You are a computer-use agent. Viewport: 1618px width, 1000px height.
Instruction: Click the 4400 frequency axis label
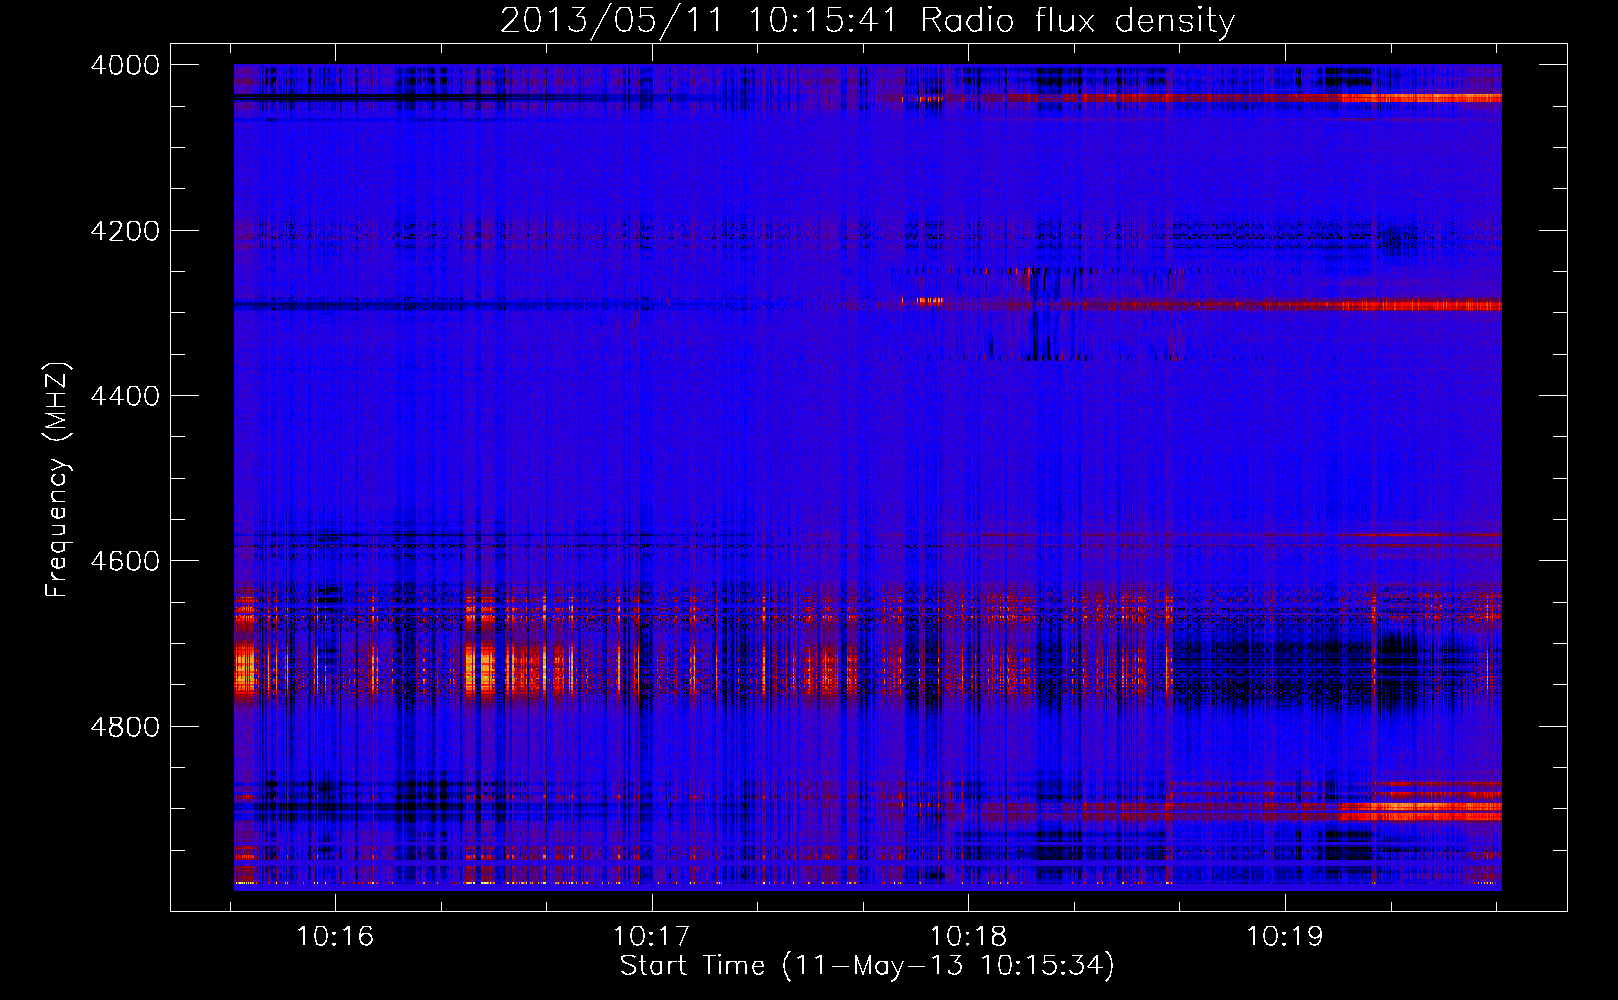(125, 396)
